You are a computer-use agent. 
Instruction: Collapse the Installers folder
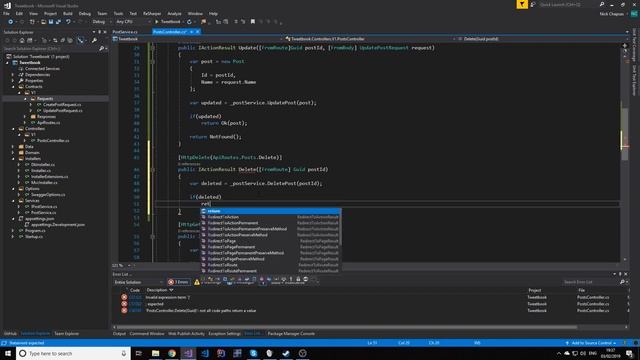coord(13,159)
